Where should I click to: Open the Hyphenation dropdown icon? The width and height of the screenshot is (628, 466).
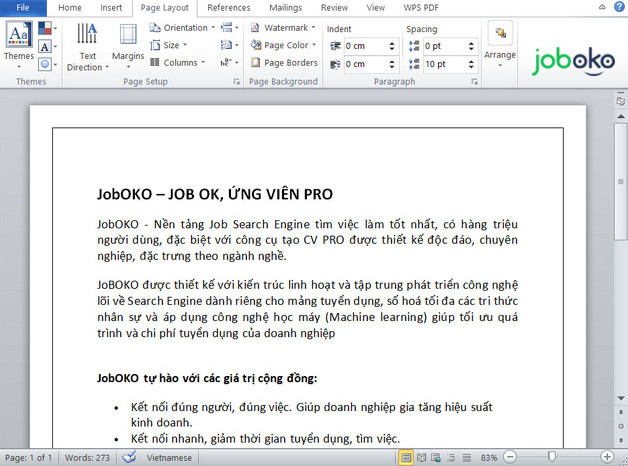pyautogui.click(x=229, y=62)
